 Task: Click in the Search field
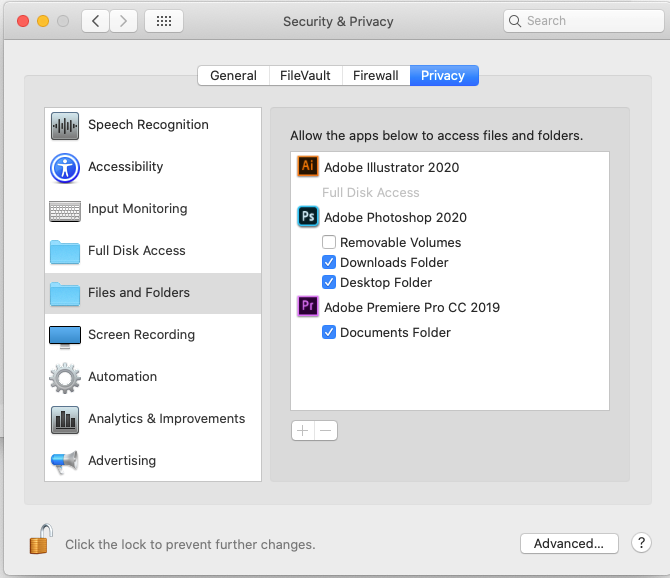(x=584, y=21)
